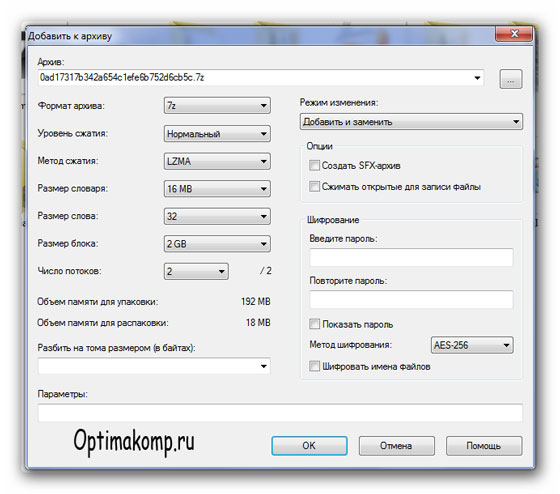Click the Введите пароль input field
This screenshot has width=560, height=494.
coord(411,258)
